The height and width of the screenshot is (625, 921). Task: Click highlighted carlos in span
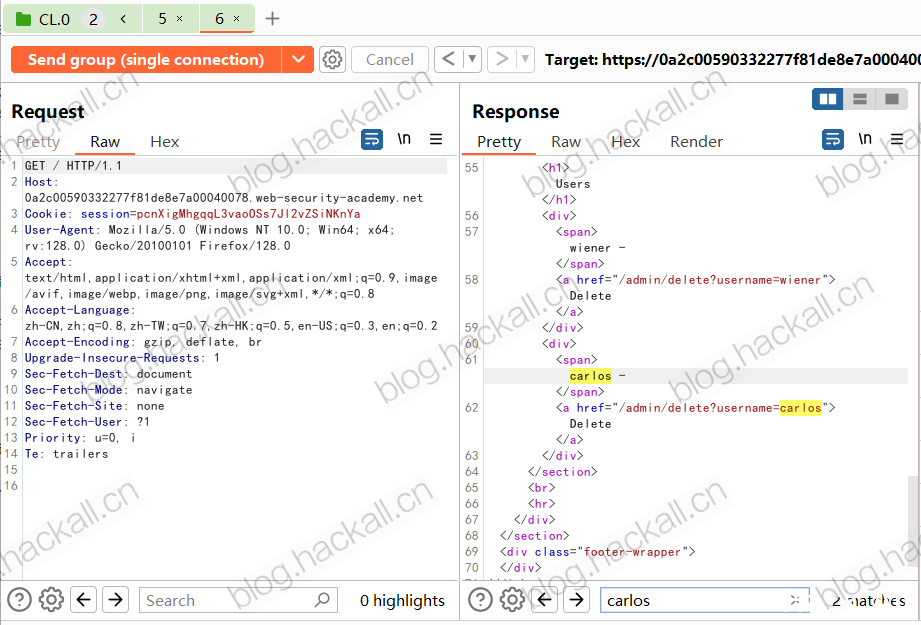click(x=590, y=376)
